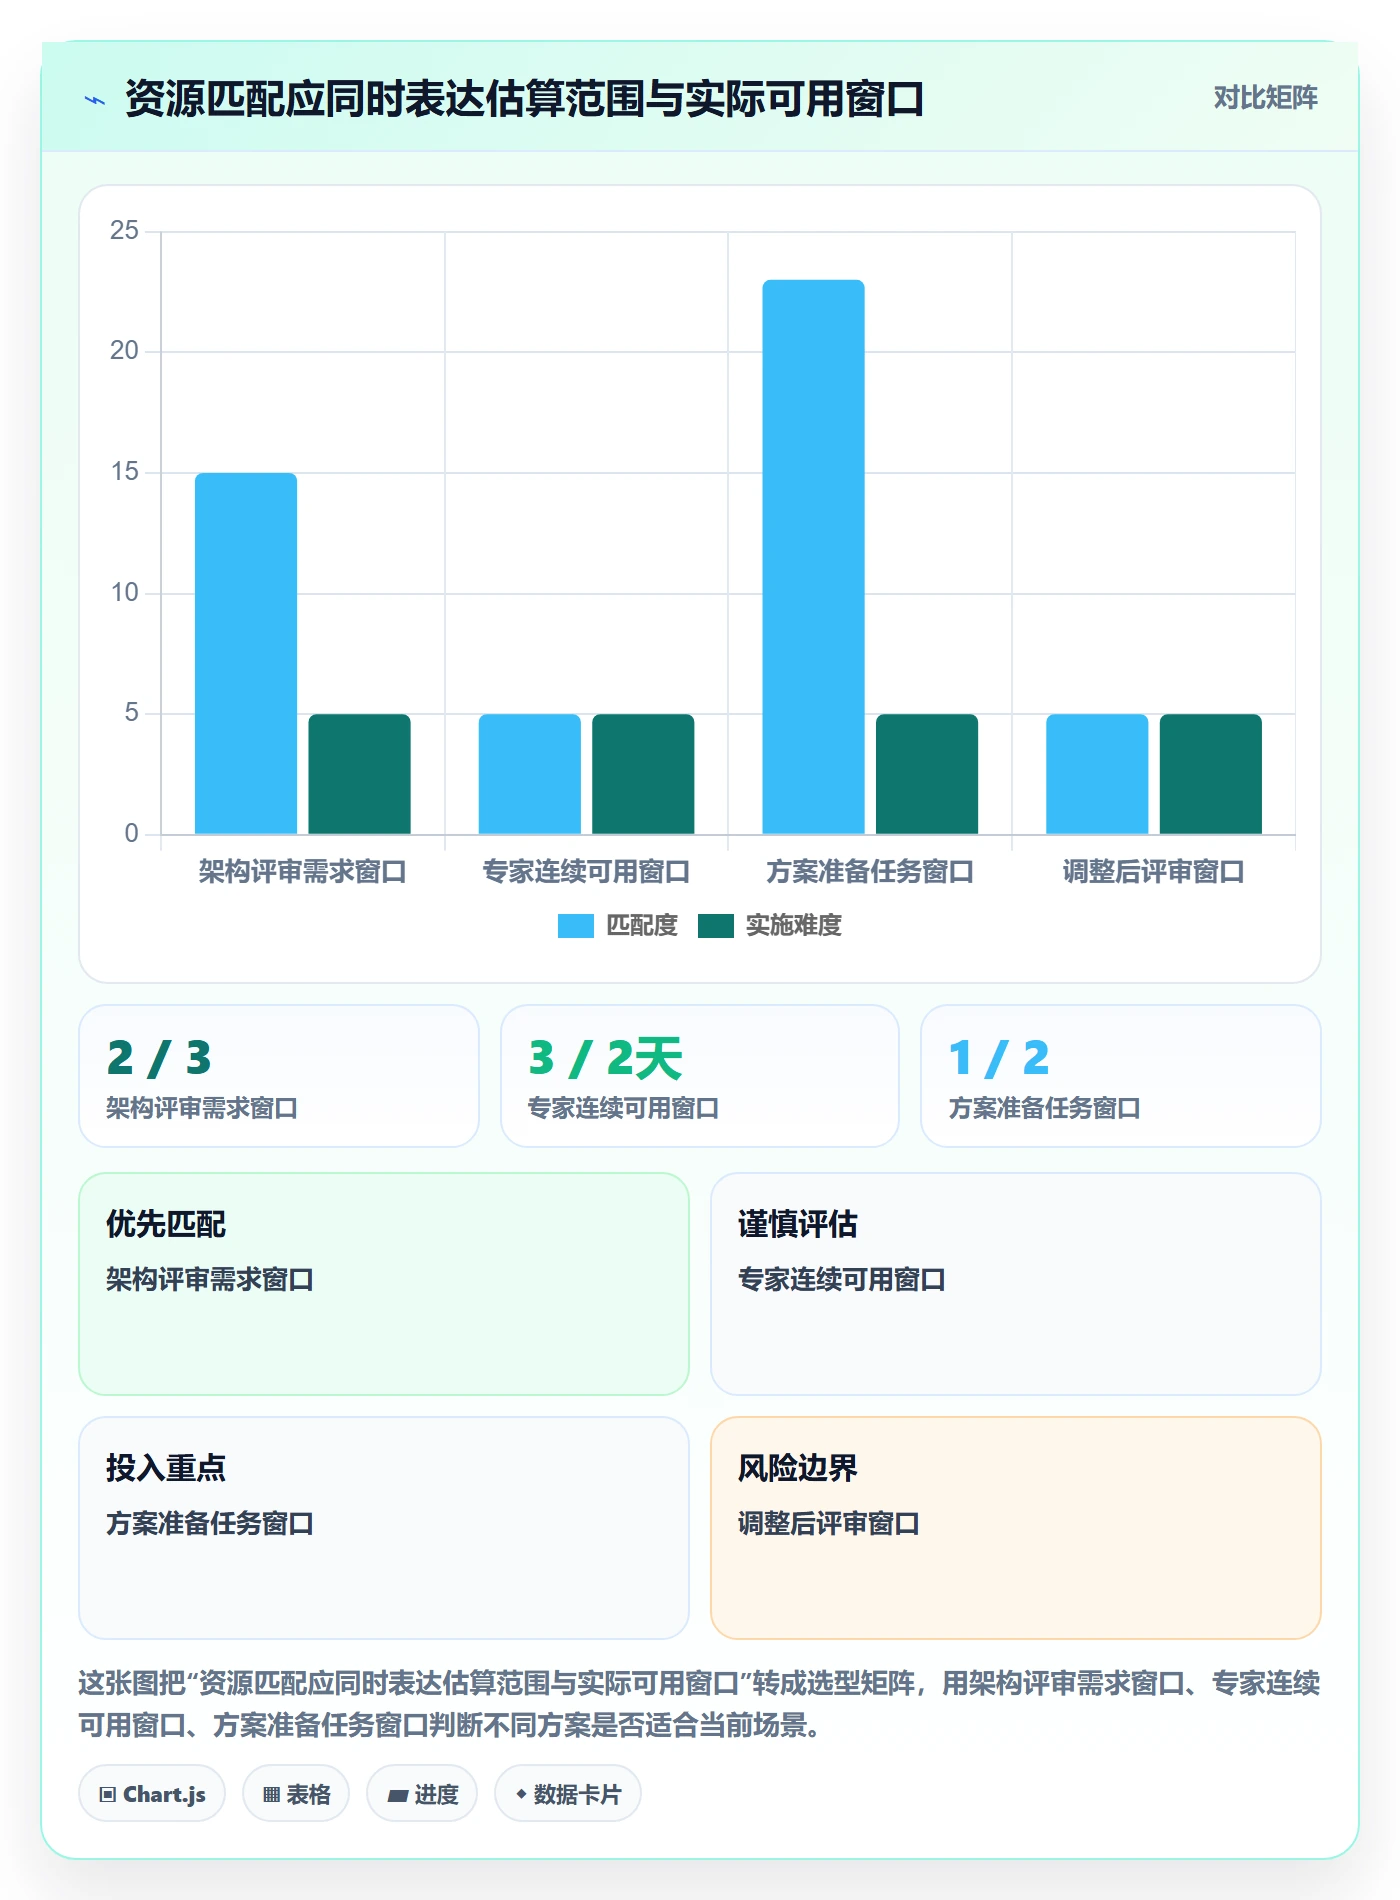This screenshot has width=1400, height=1900.
Task: Click the bar icon in the 进度 chip
Action: coord(397,1796)
